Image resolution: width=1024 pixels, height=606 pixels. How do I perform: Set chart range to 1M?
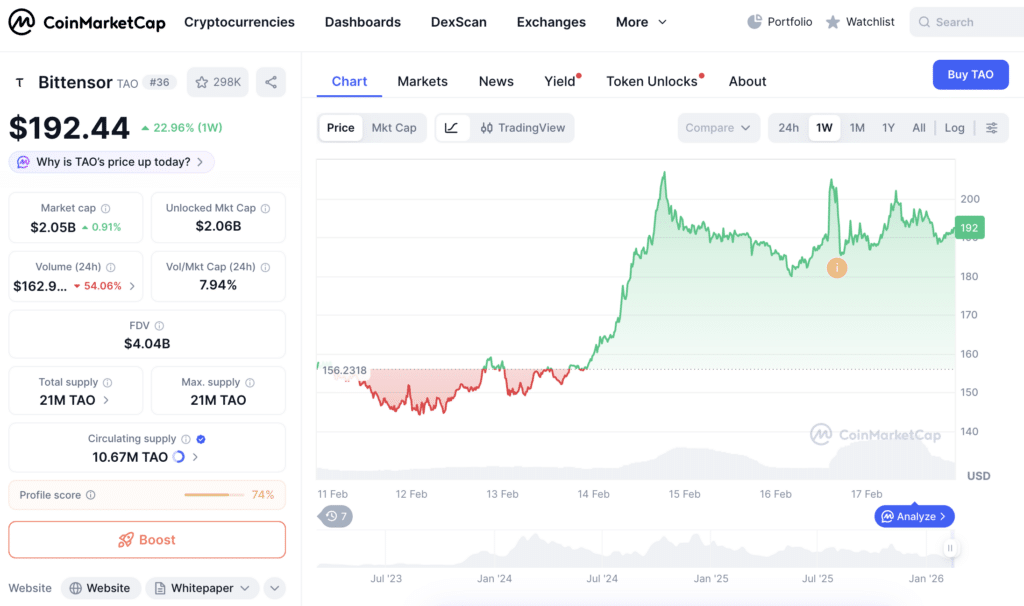857,128
